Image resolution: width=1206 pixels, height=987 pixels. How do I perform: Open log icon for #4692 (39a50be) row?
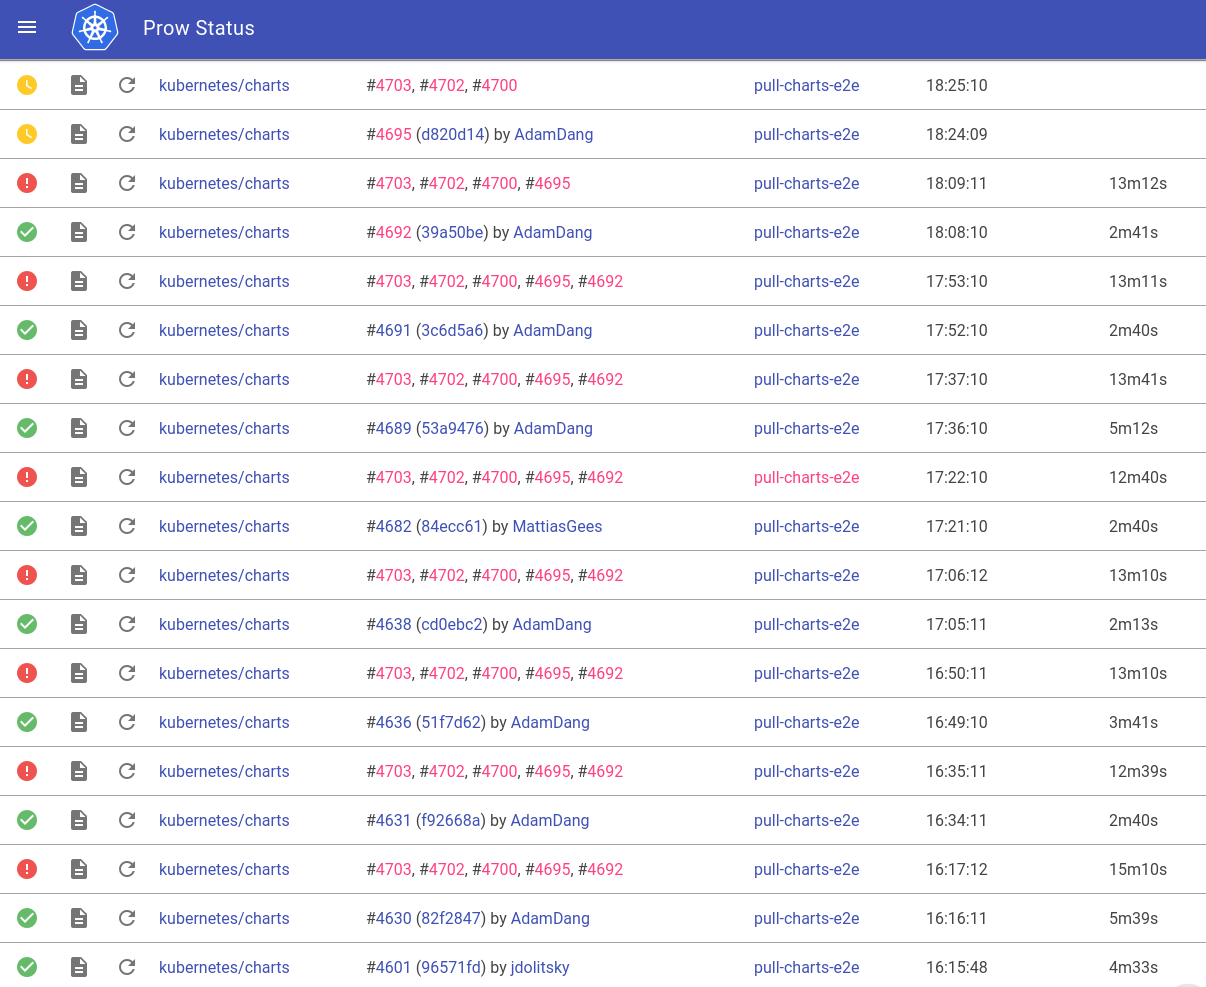click(x=79, y=232)
